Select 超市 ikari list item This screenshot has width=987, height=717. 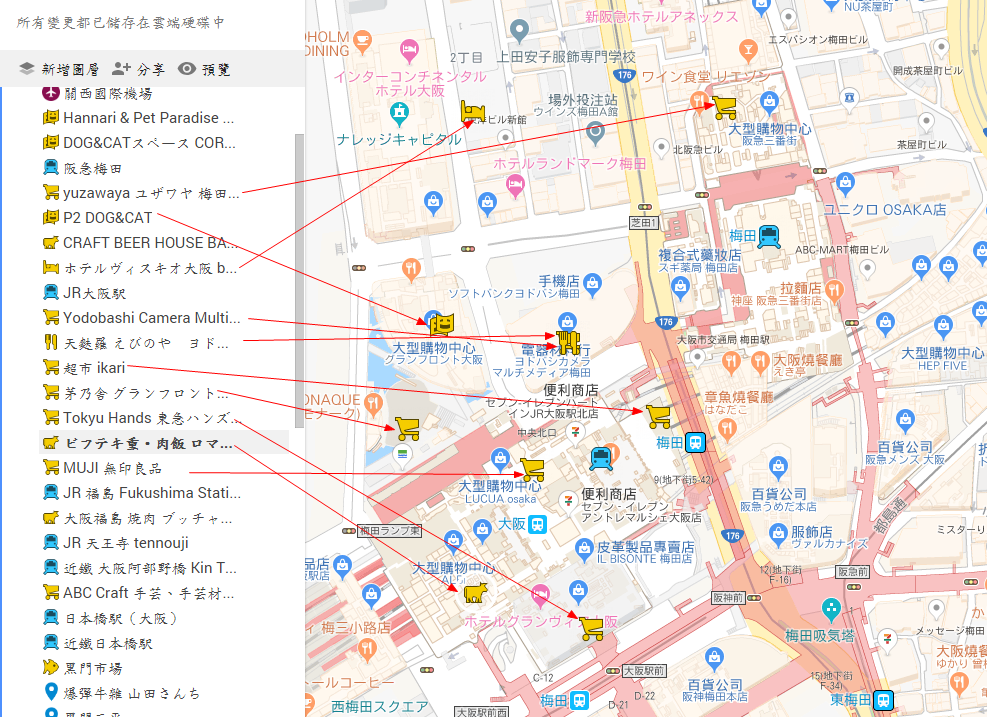click(x=84, y=368)
